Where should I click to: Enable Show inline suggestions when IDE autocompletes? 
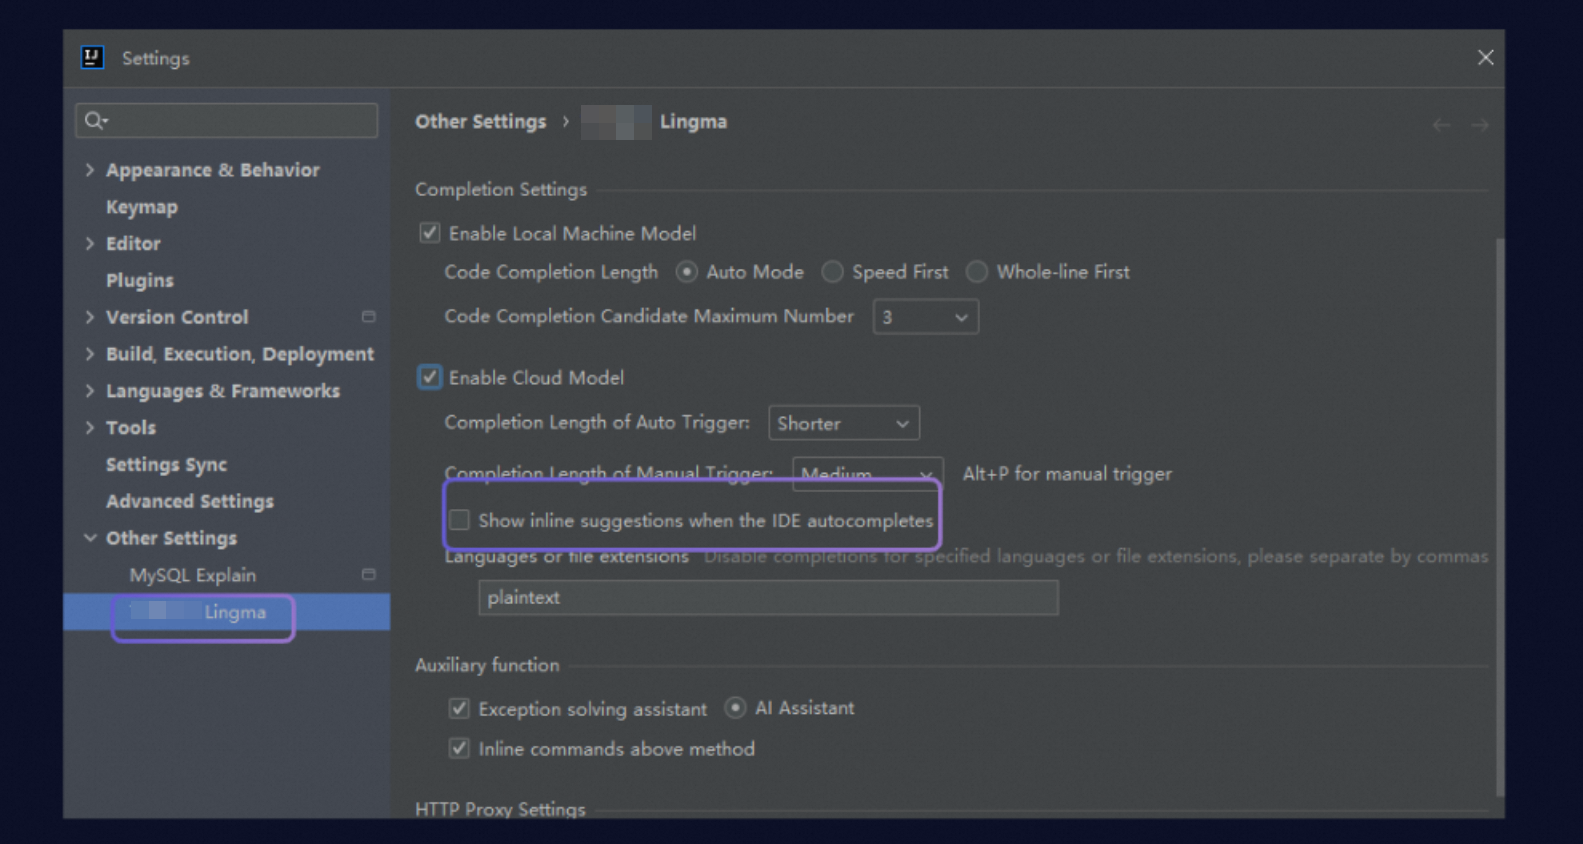[x=459, y=520]
